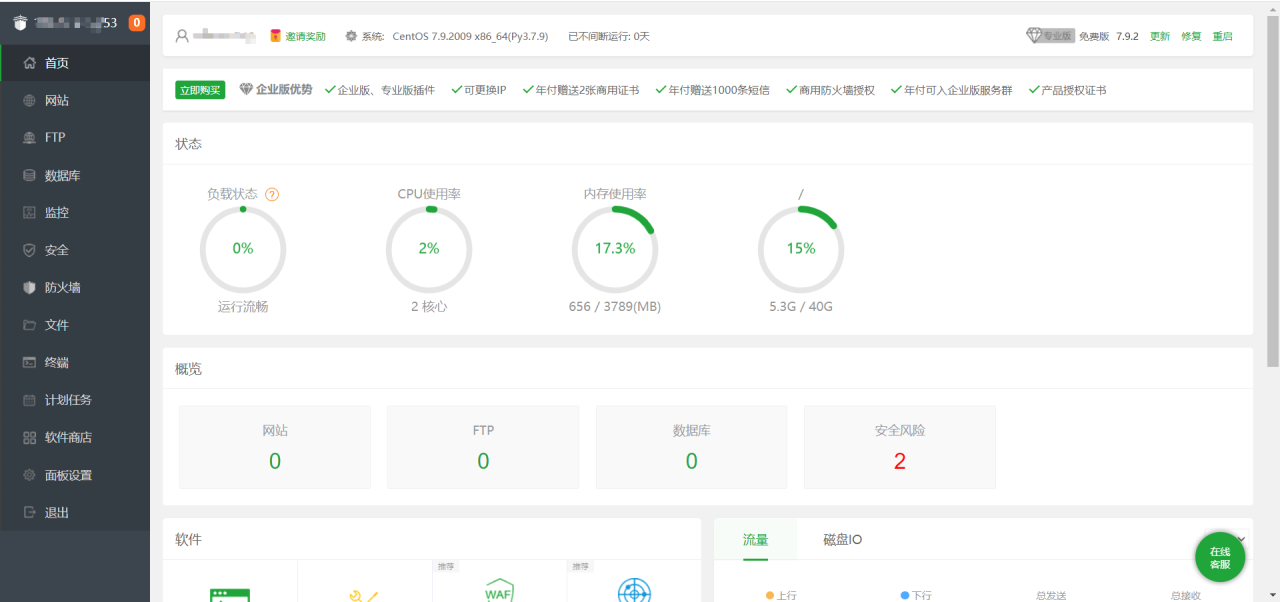The height and width of the screenshot is (602, 1280).
Task: Click the CPU usage circular gauge
Action: 429,249
